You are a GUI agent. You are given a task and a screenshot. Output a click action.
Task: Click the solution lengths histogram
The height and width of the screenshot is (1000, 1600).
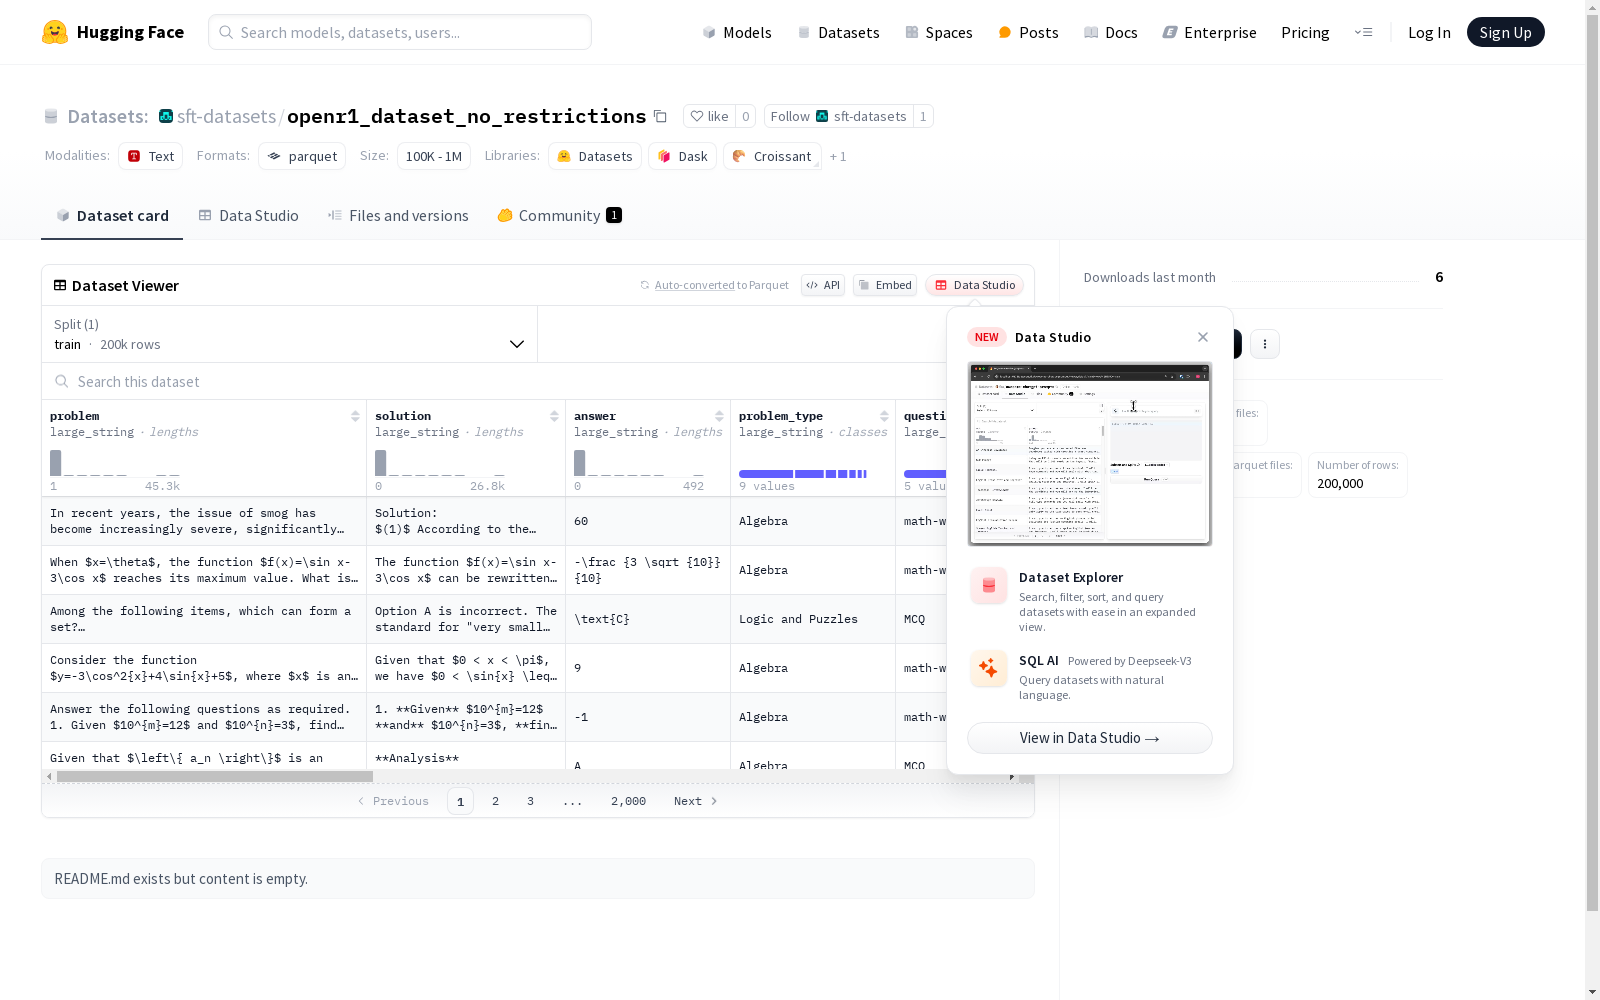click(x=440, y=463)
